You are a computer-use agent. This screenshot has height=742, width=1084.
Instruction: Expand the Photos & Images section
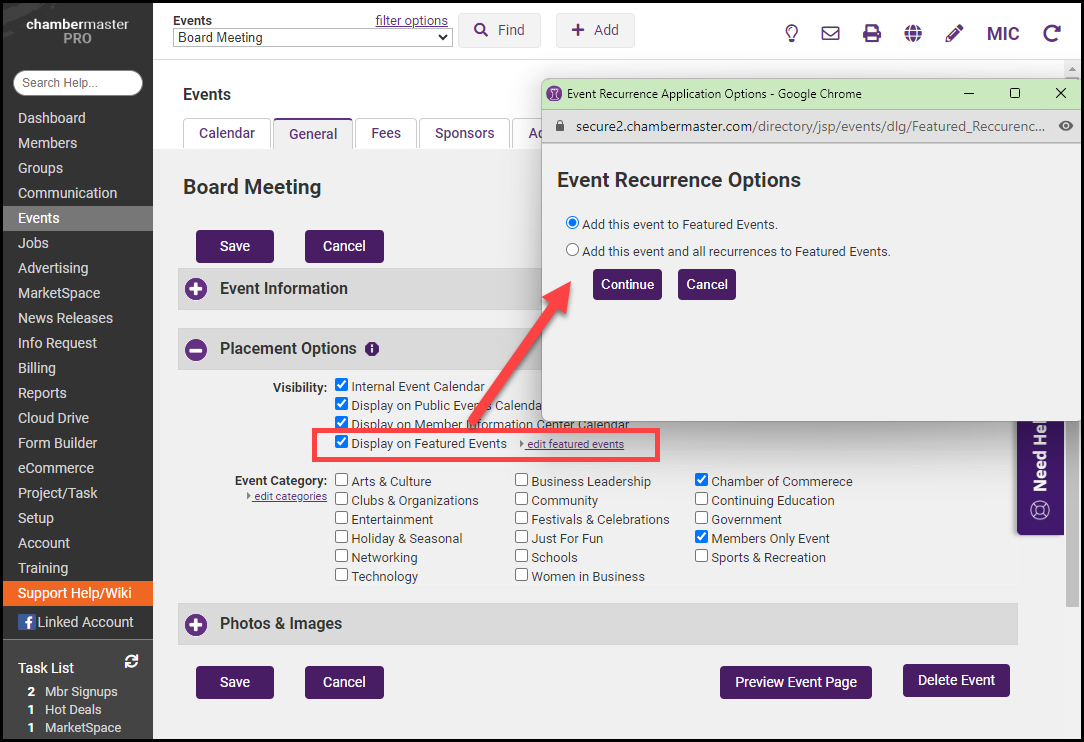[x=197, y=624]
